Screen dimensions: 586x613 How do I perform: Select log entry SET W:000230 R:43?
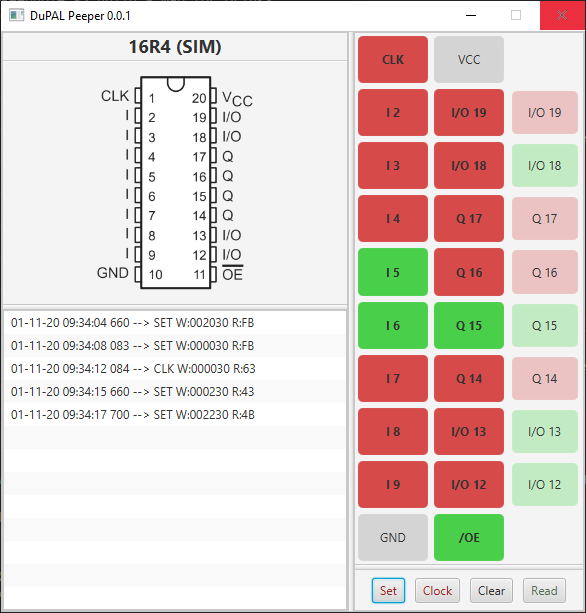pos(175,391)
